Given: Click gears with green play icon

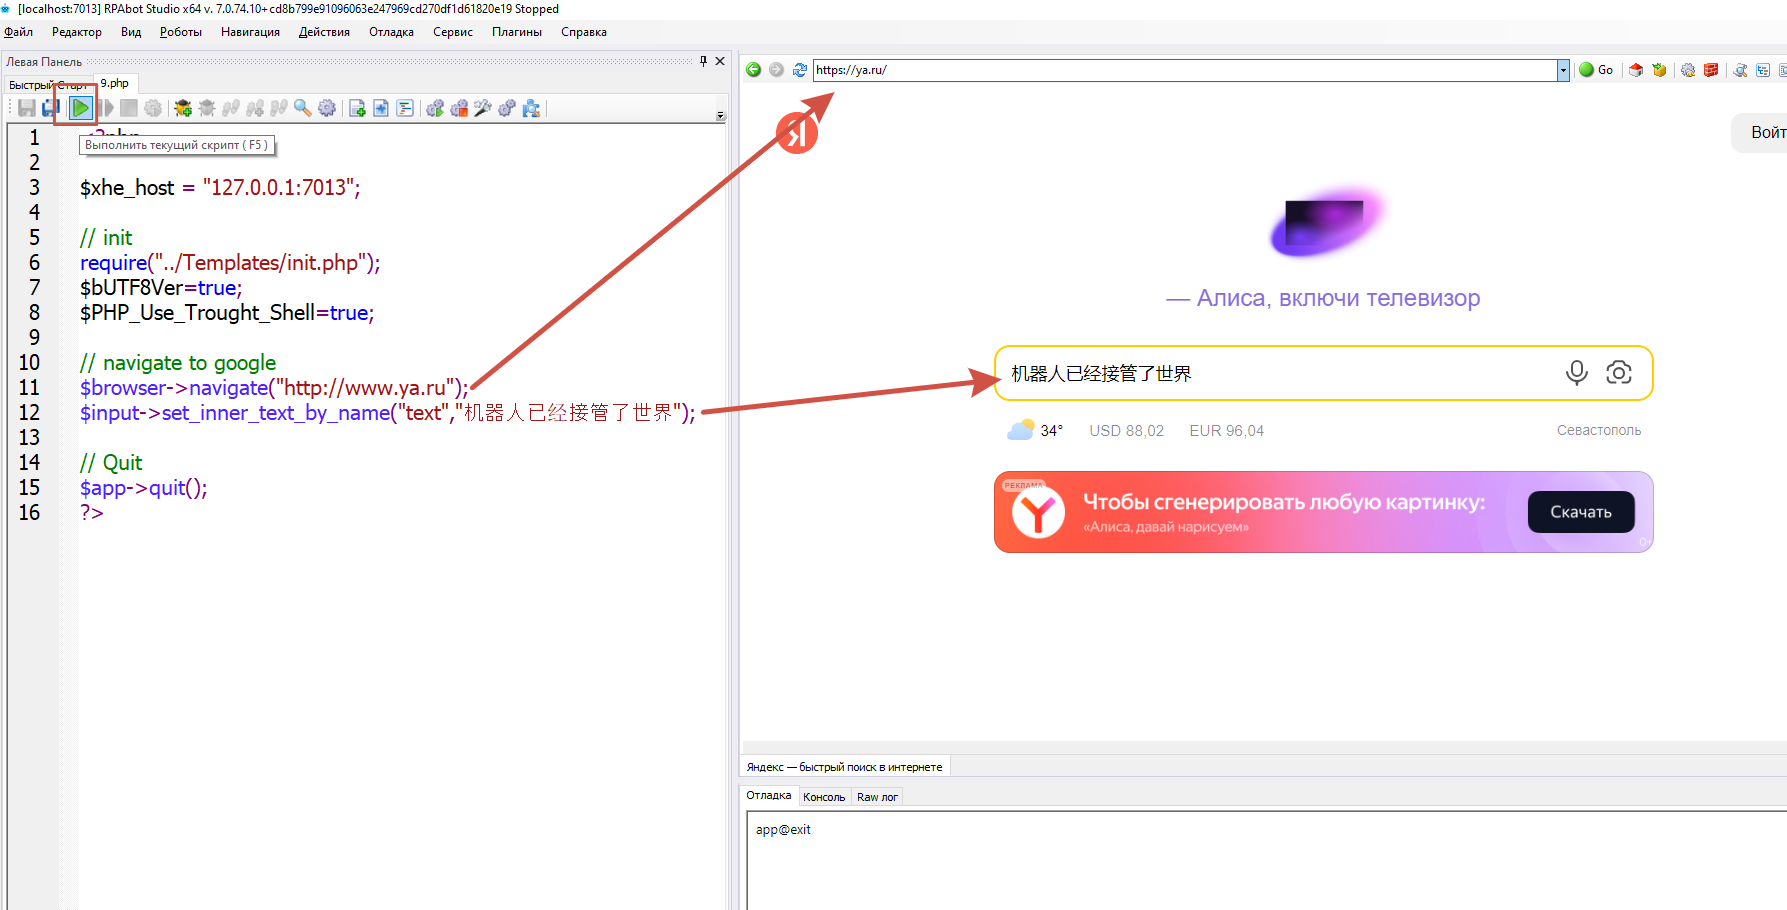Looking at the screenshot, I should point(435,108).
